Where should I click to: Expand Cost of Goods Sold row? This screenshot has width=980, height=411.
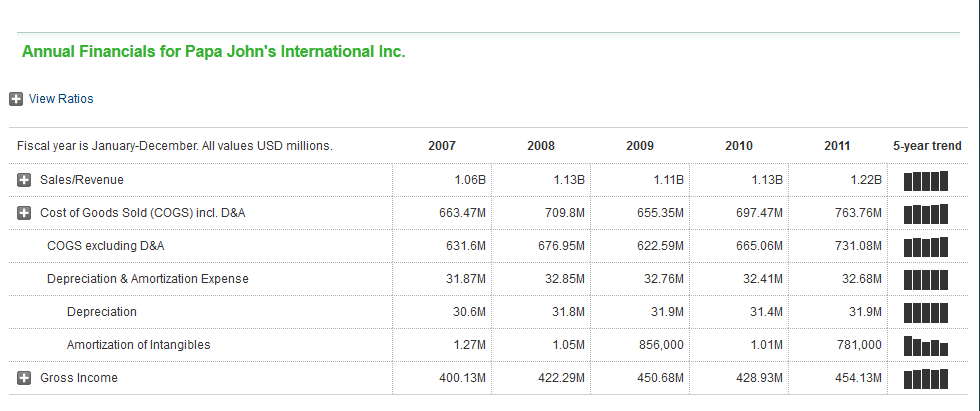point(24,213)
